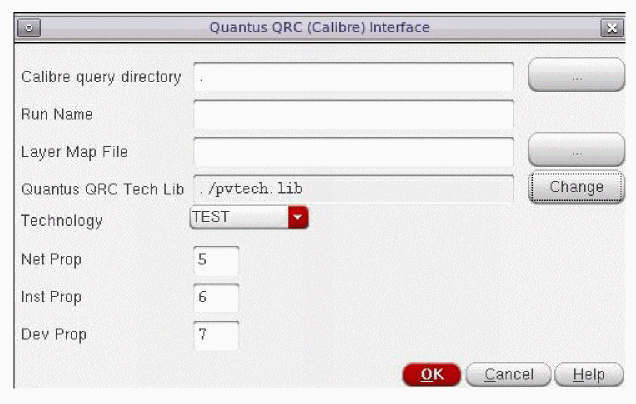Browse for a Layer Map File
The width and height of the screenshot is (636, 404).
[x=576, y=152]
